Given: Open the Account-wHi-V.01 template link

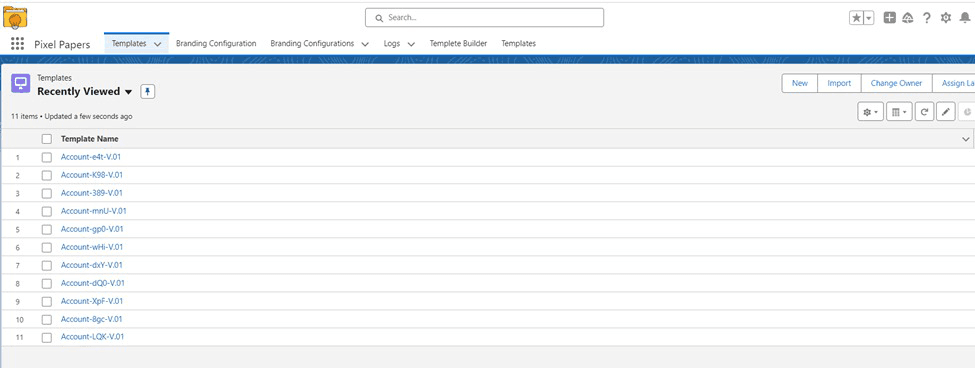Looking at the screenshot, I should [92, 247].
